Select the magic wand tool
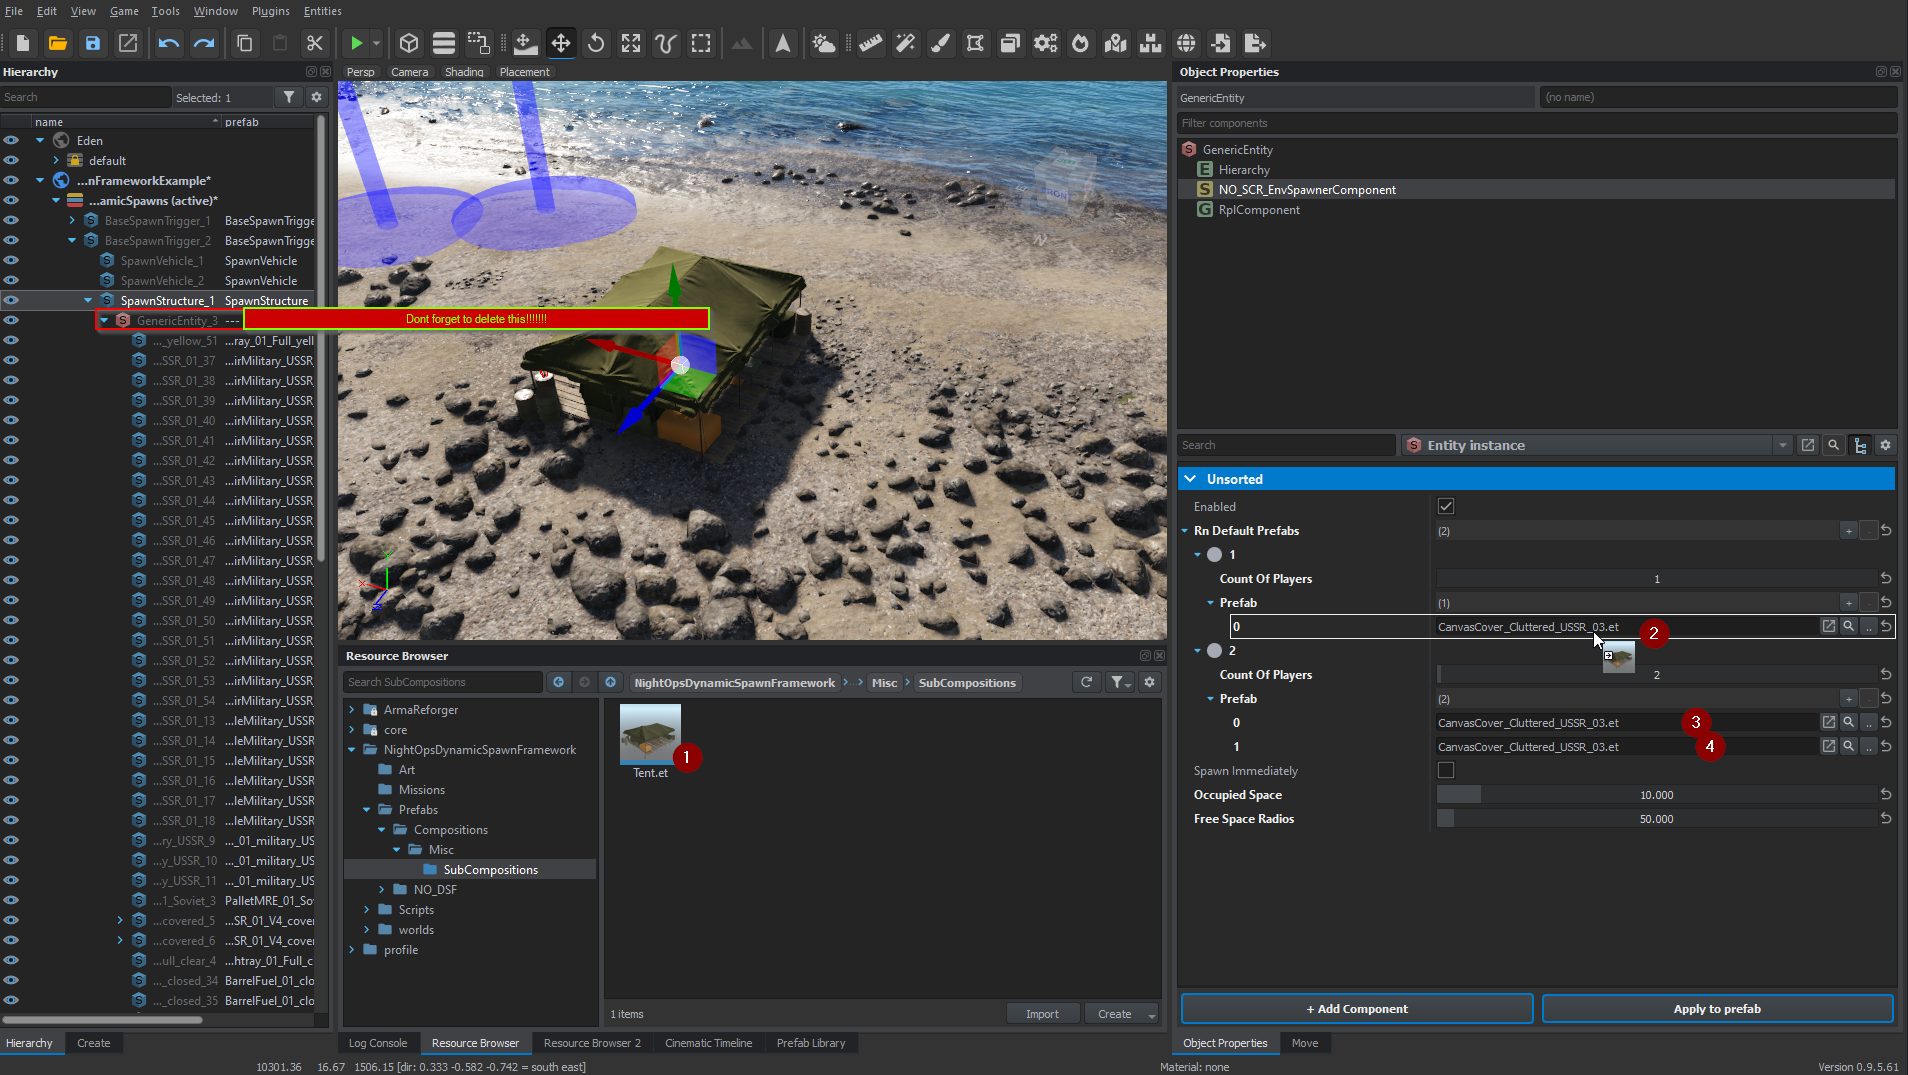This screenshot has height=1075, width=1908. (x=905, y=43)
